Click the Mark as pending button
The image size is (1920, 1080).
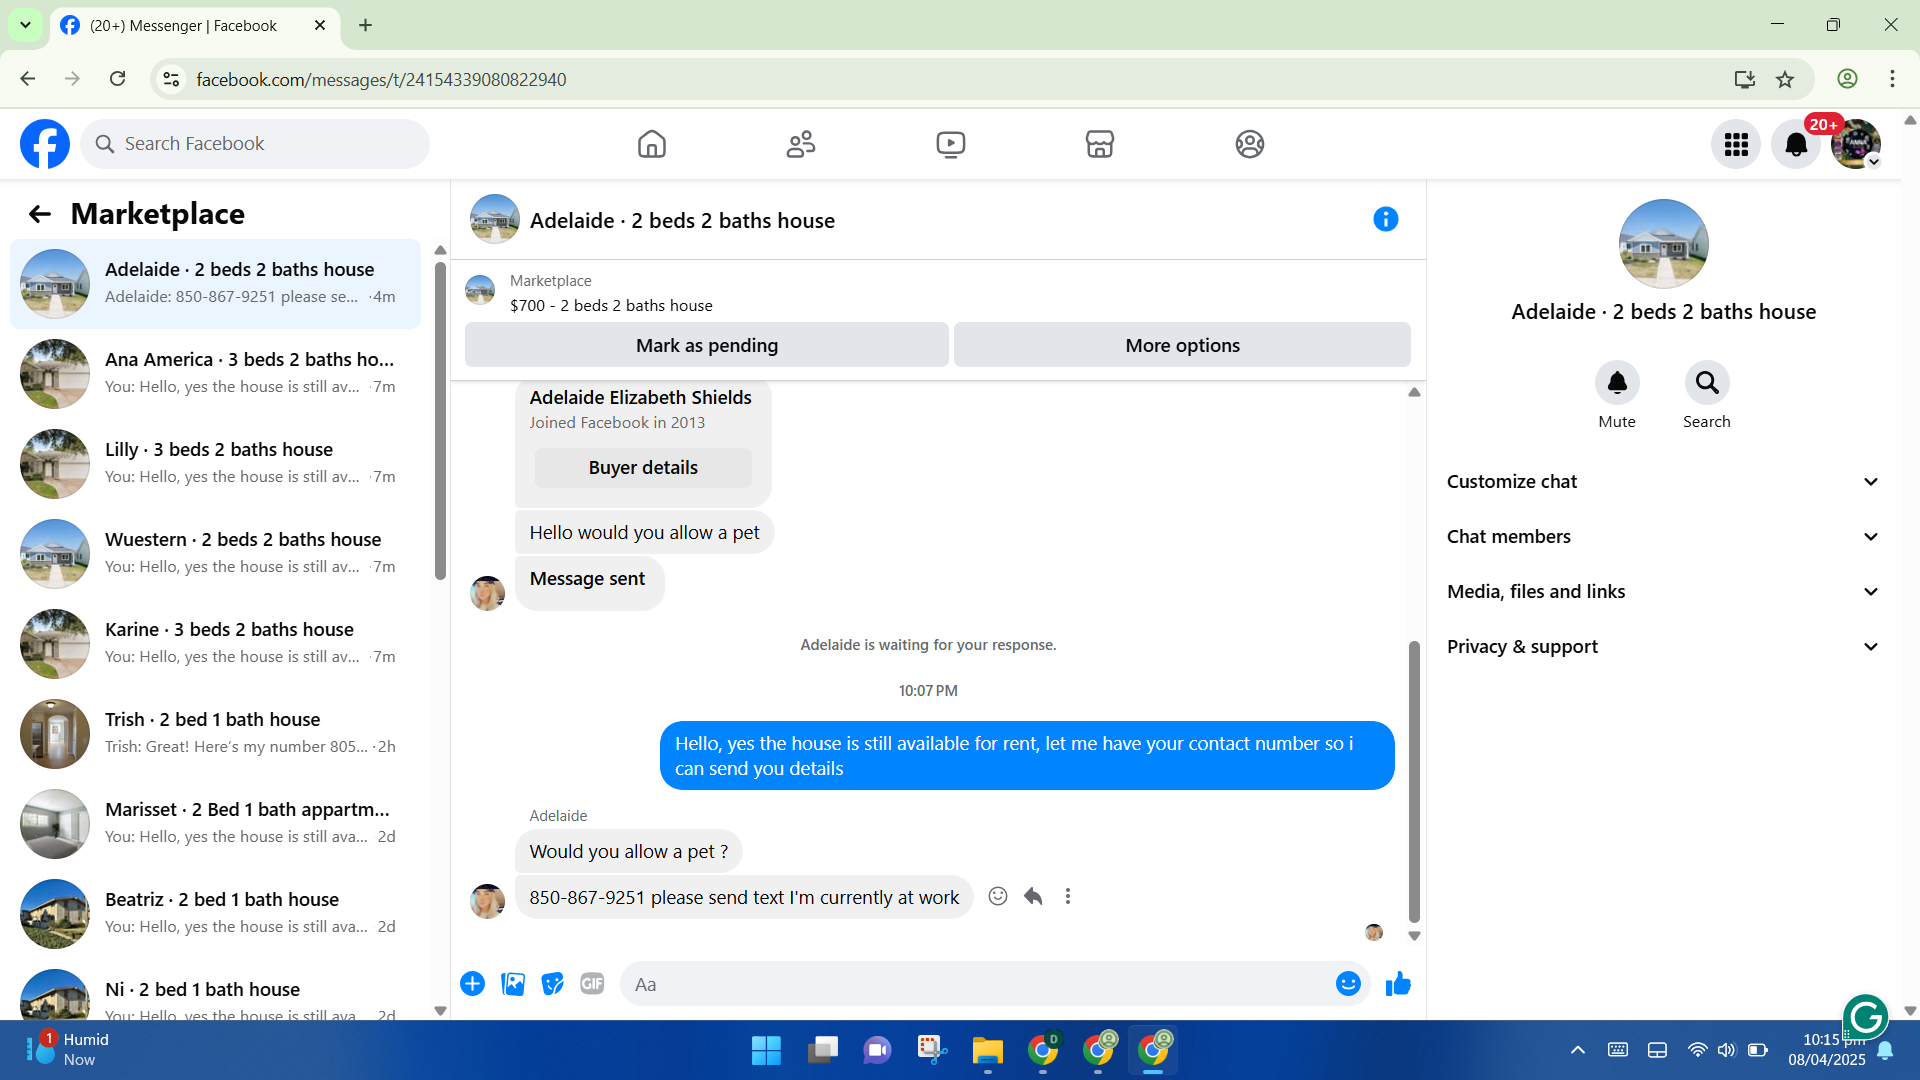click(706, 345)
